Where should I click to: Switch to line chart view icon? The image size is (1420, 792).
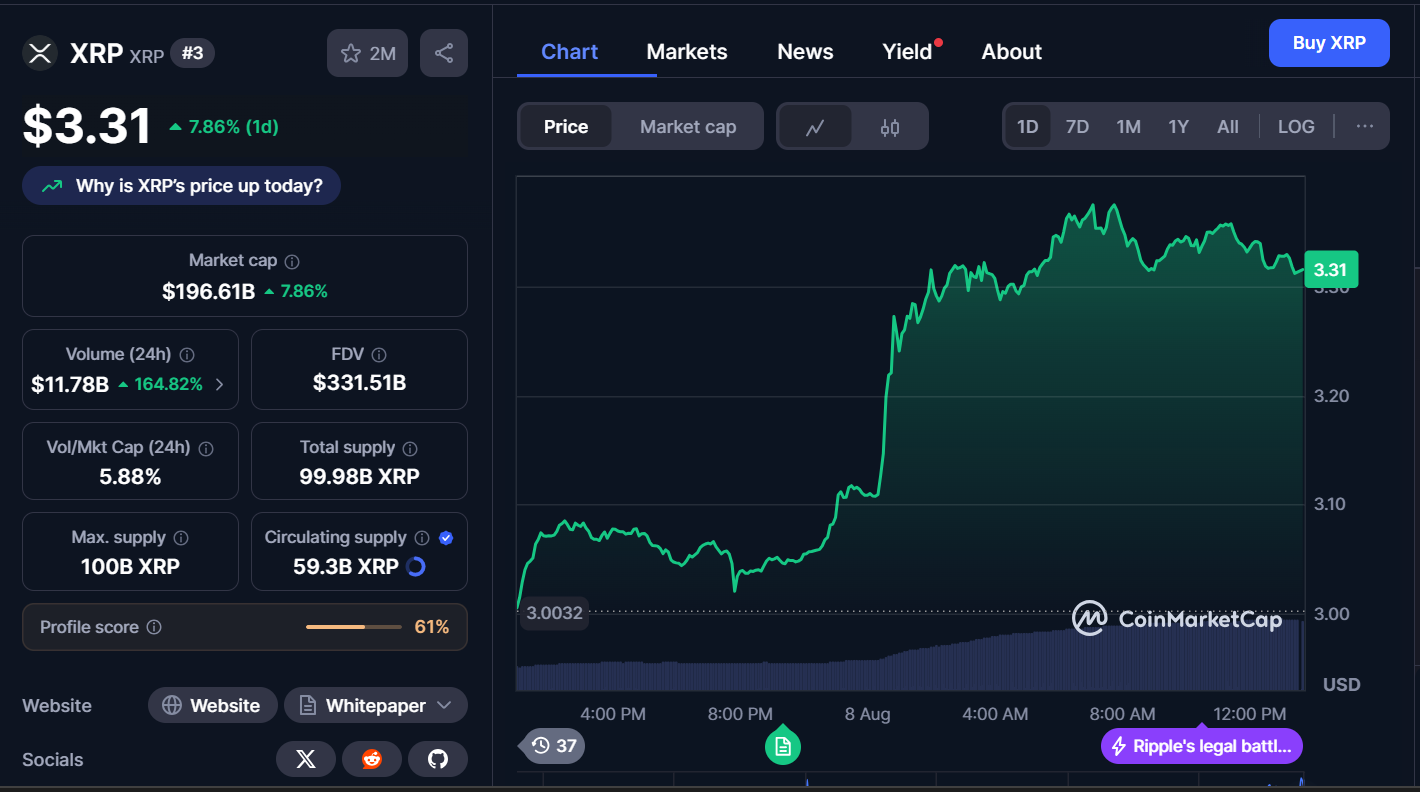coord(815,127)
